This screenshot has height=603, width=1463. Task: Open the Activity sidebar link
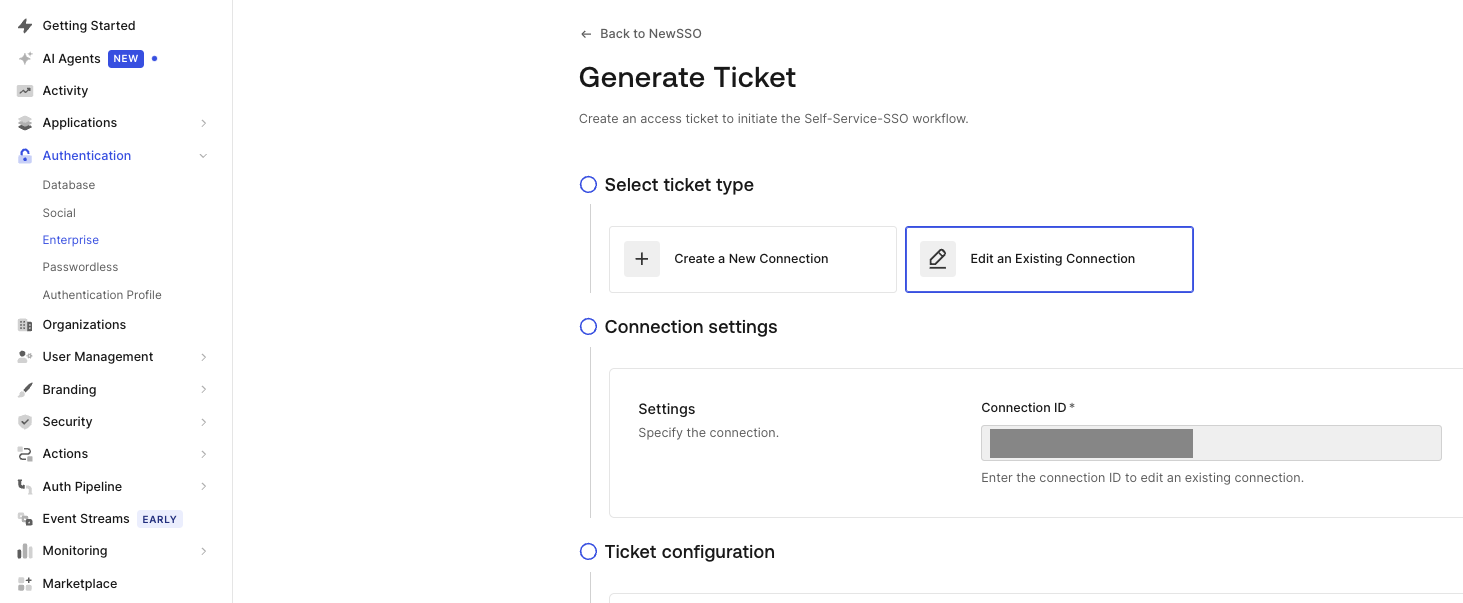tap(65, 91)
